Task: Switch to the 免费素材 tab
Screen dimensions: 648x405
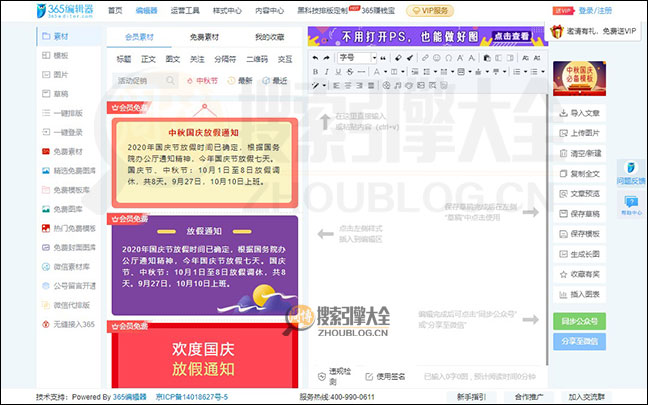Action: (x=206, y=37)
